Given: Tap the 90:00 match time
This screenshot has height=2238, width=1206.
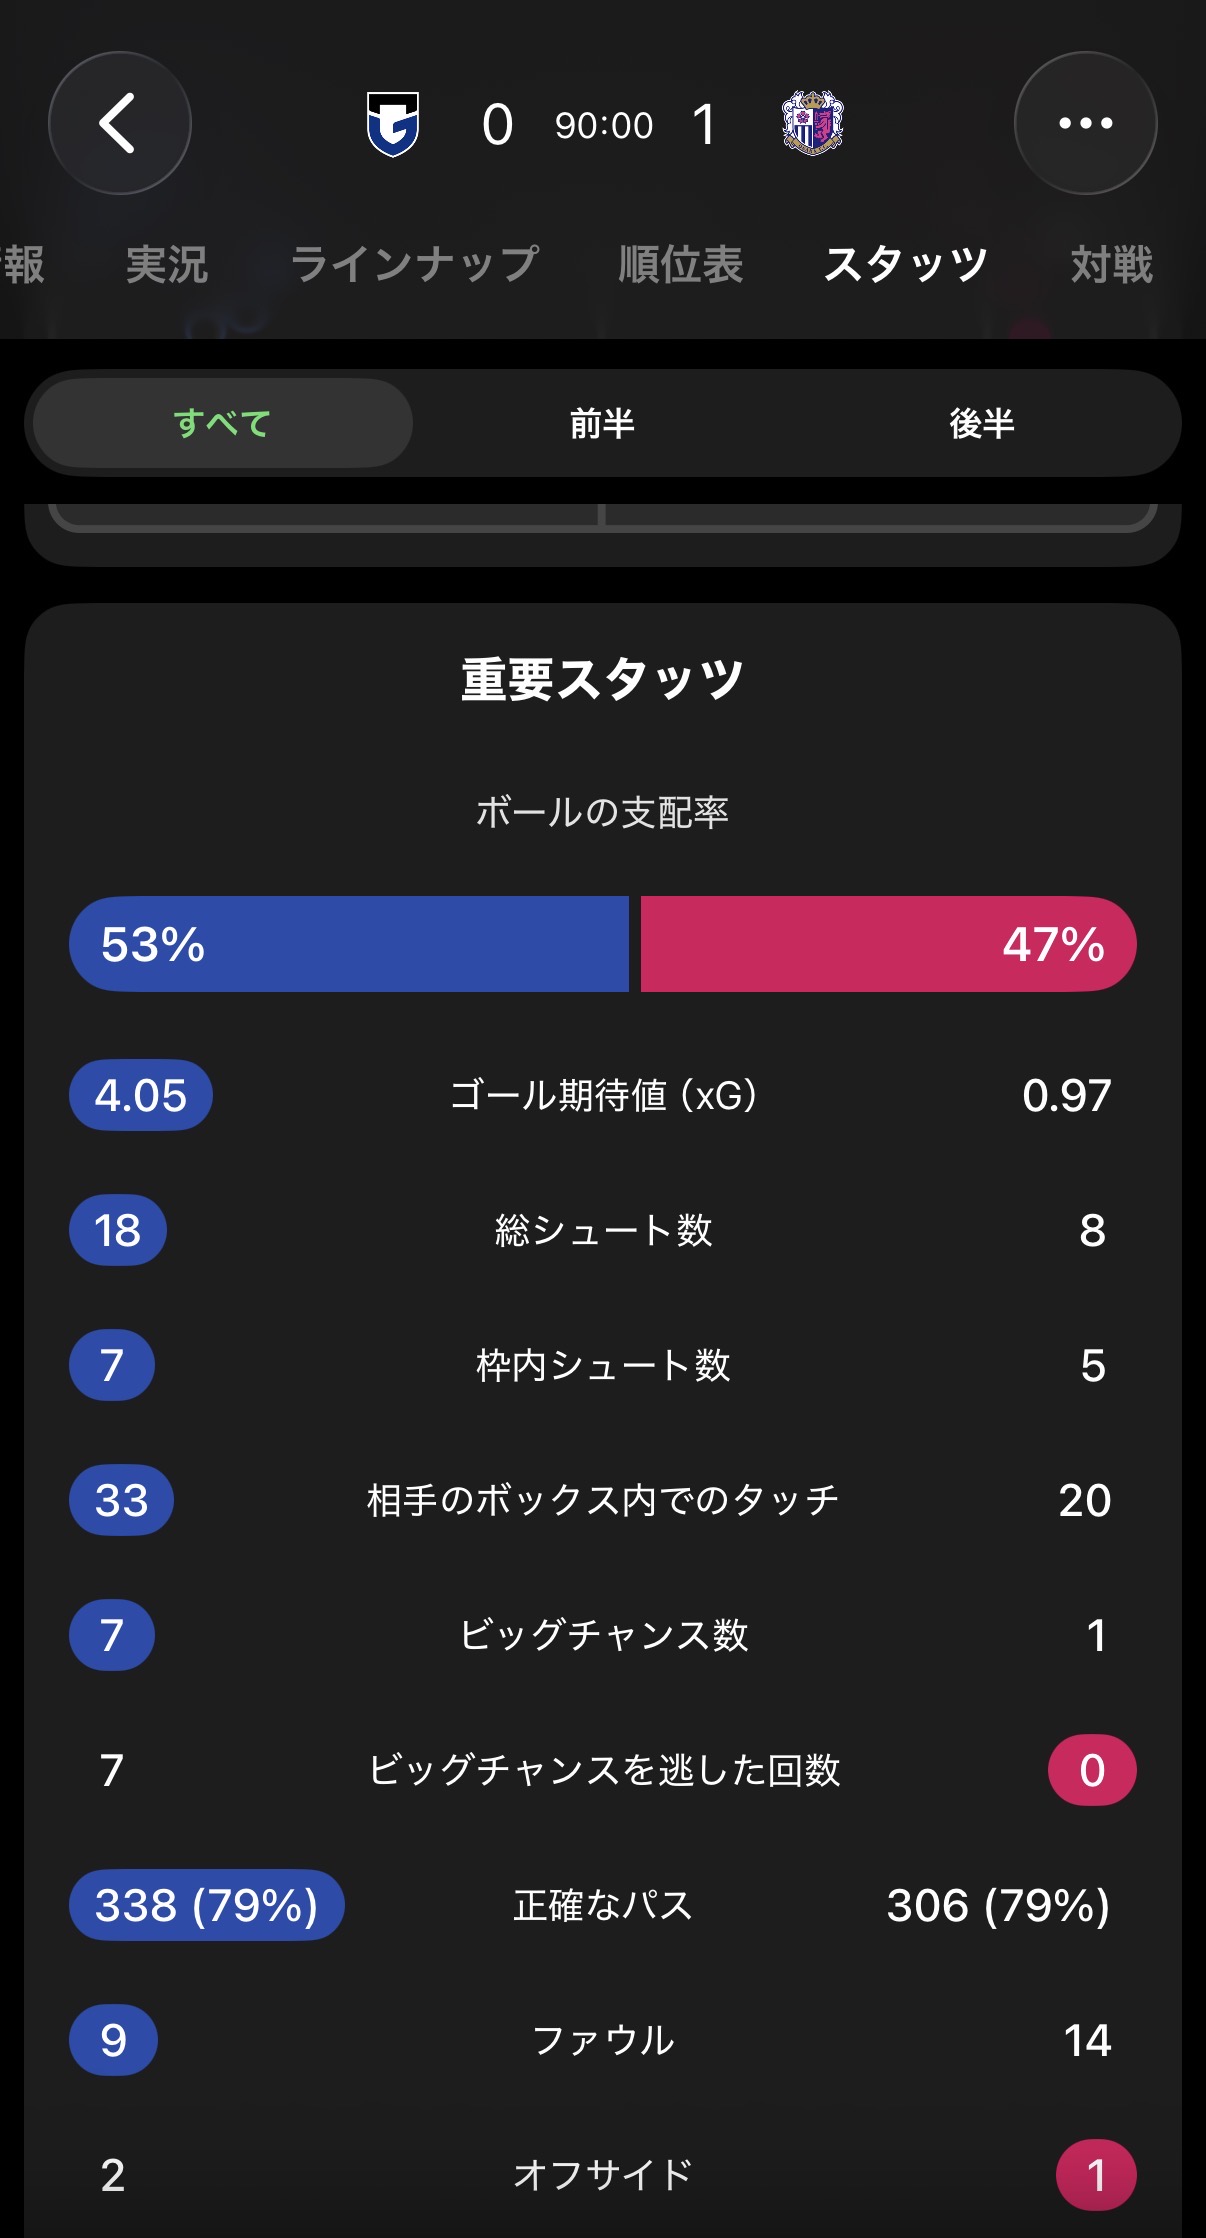Looking at the screenshot, I should pyautogui.click(x=604, y=125).
